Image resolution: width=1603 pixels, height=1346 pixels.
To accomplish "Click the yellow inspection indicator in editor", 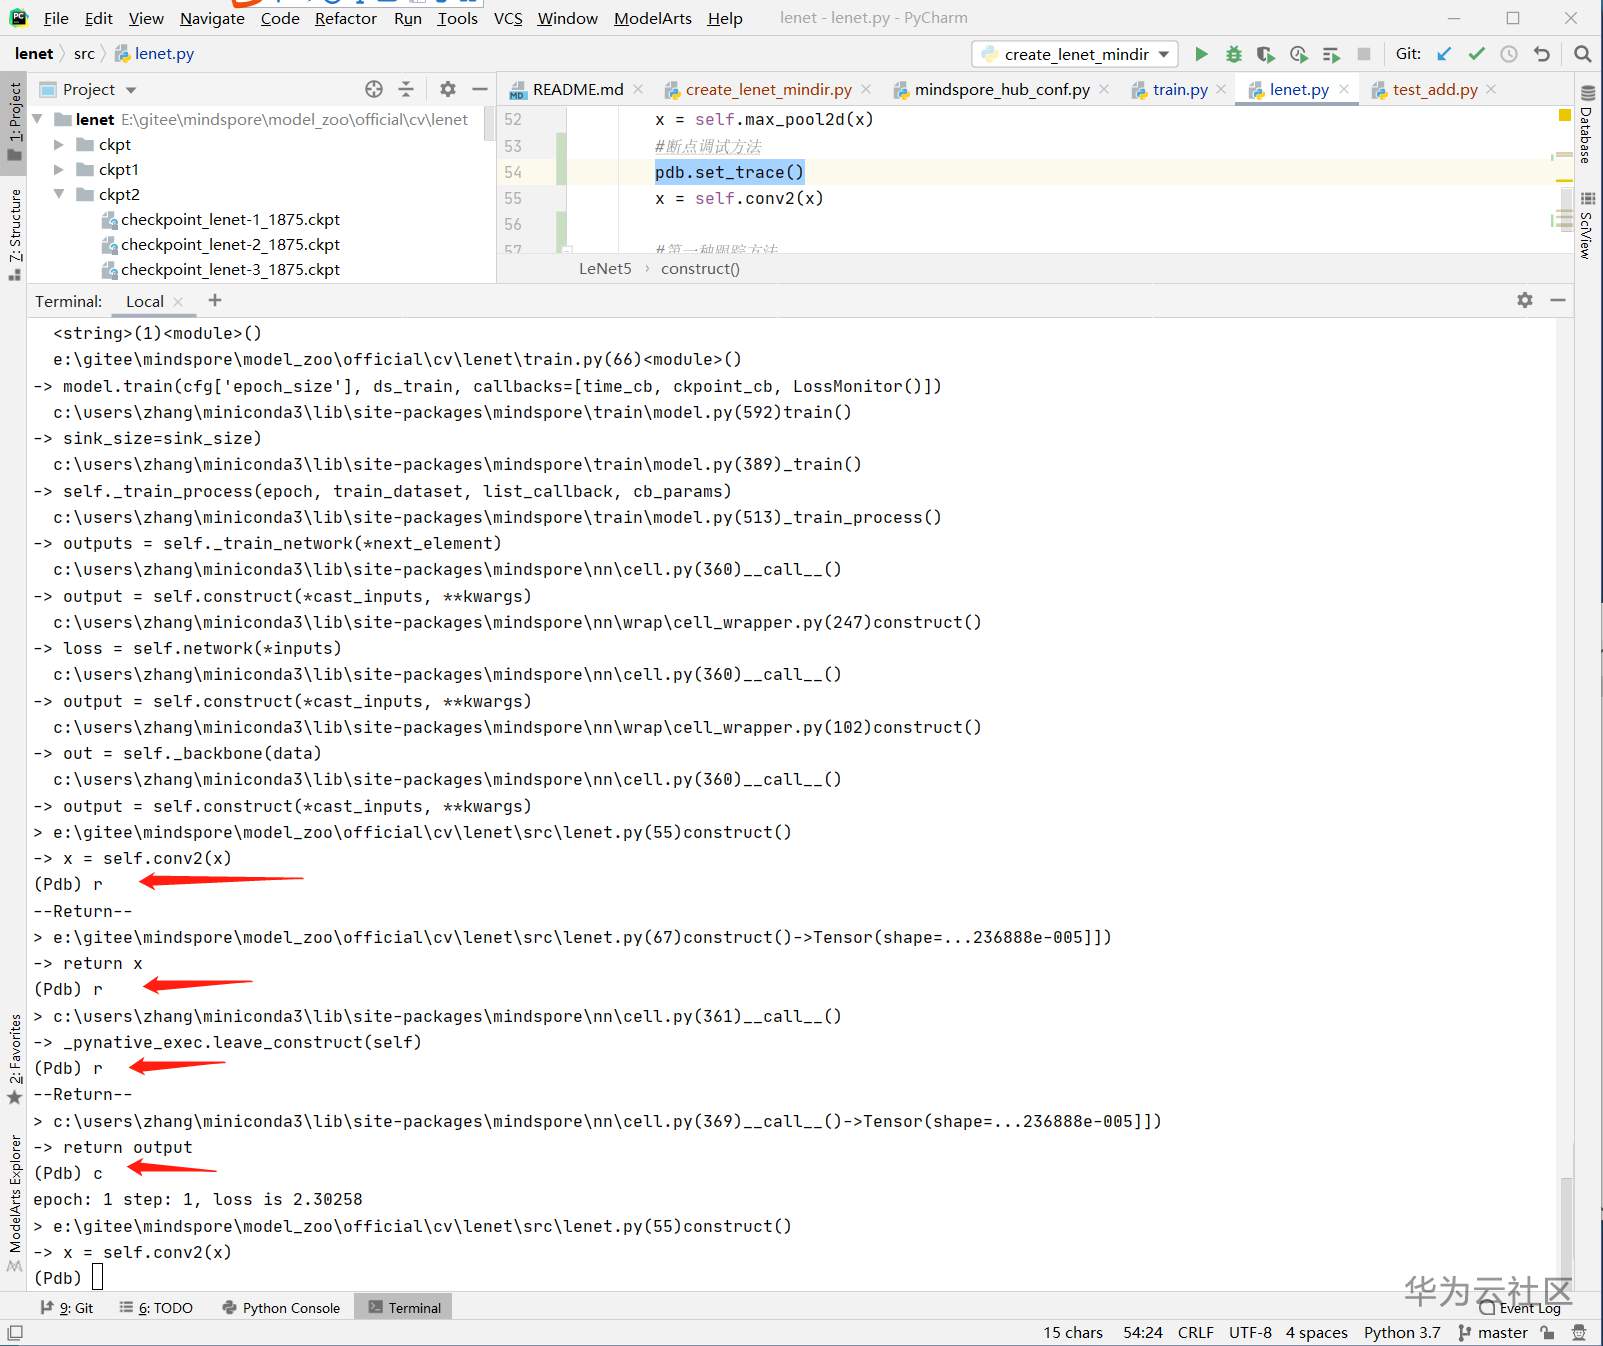I will (1565, 115).
